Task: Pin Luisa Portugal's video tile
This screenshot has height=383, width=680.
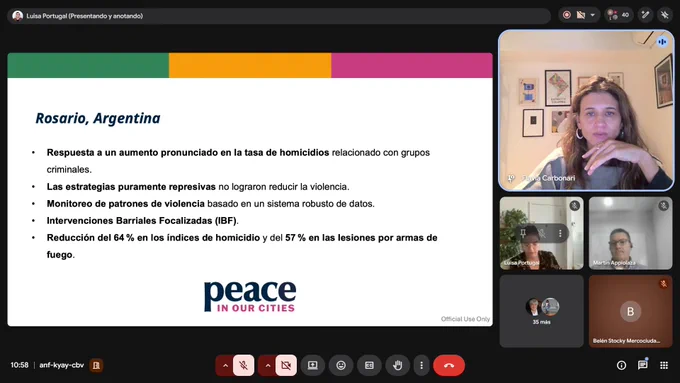Action: [x=523, y=234]
